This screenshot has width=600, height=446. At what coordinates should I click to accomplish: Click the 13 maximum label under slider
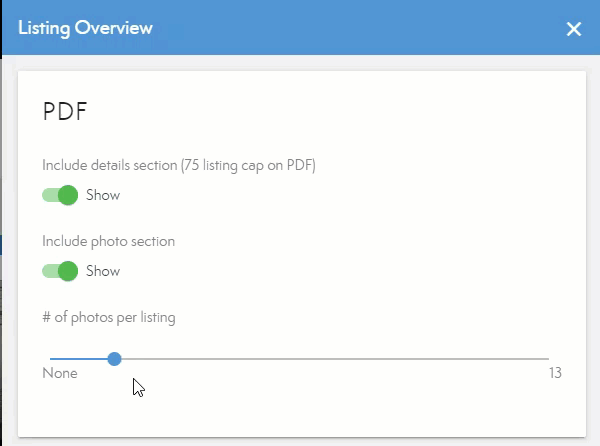pyautogui.click(x=554, y=374)
